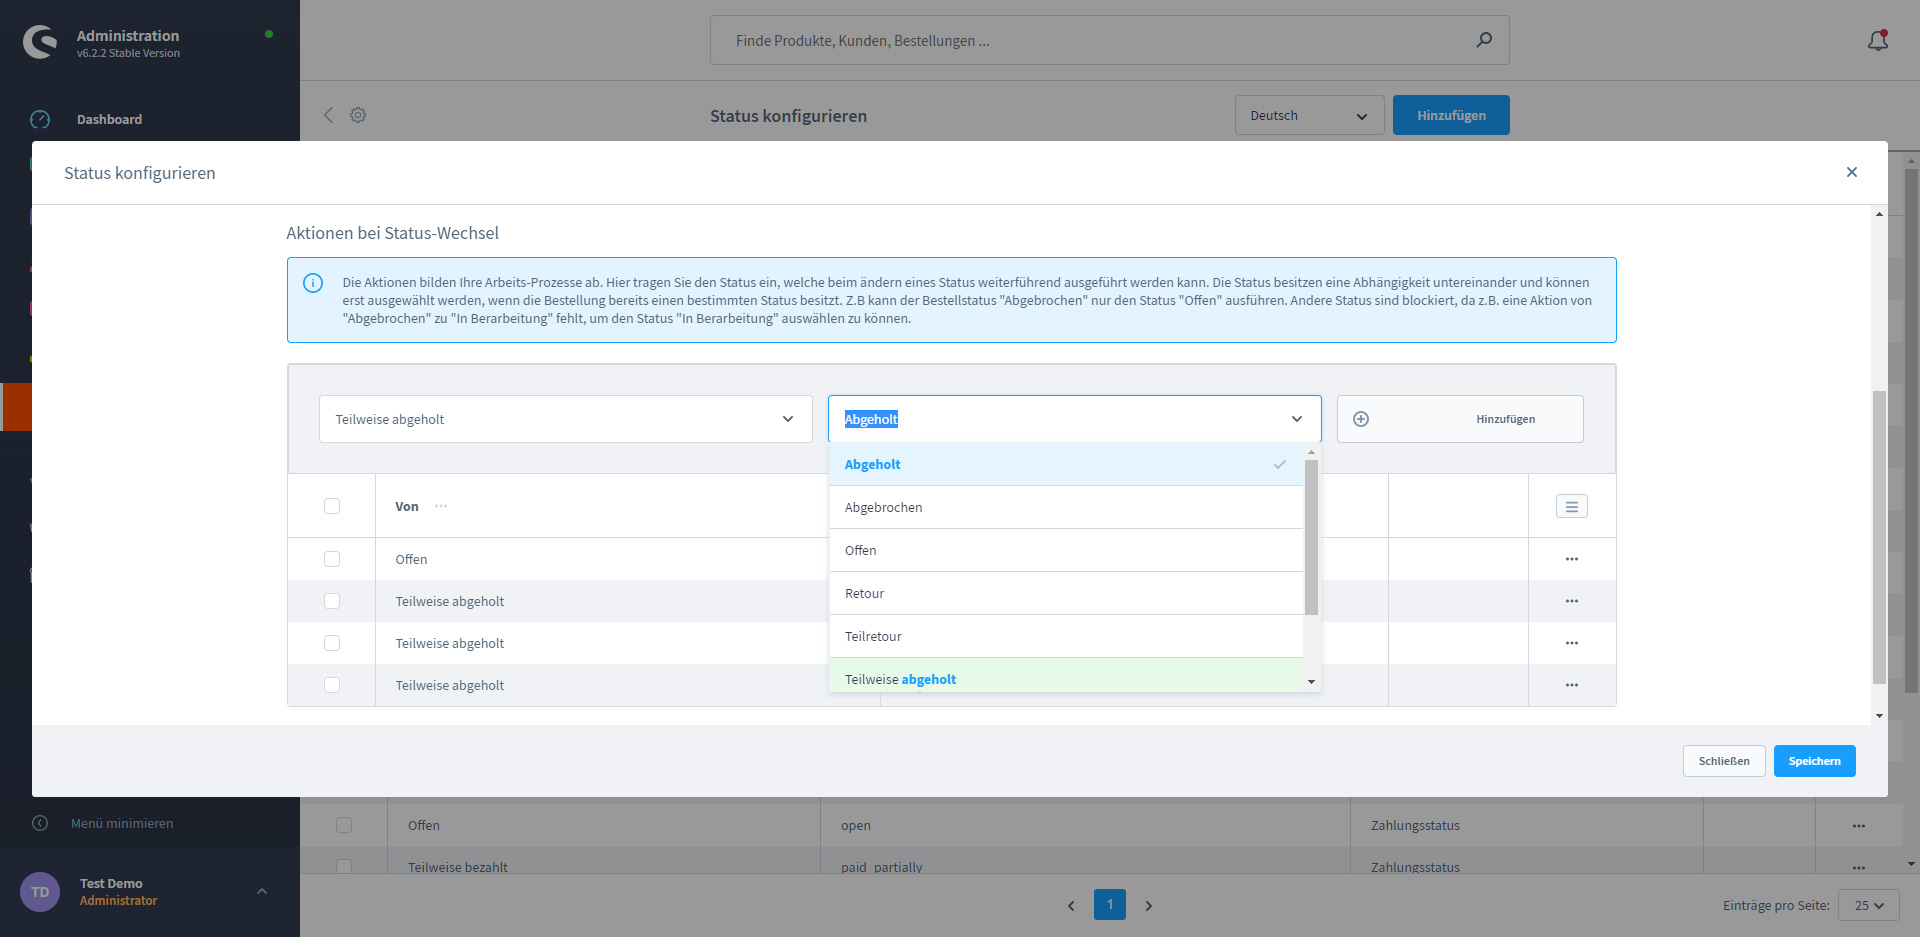Click the TD user avatar

click(40, 892)
